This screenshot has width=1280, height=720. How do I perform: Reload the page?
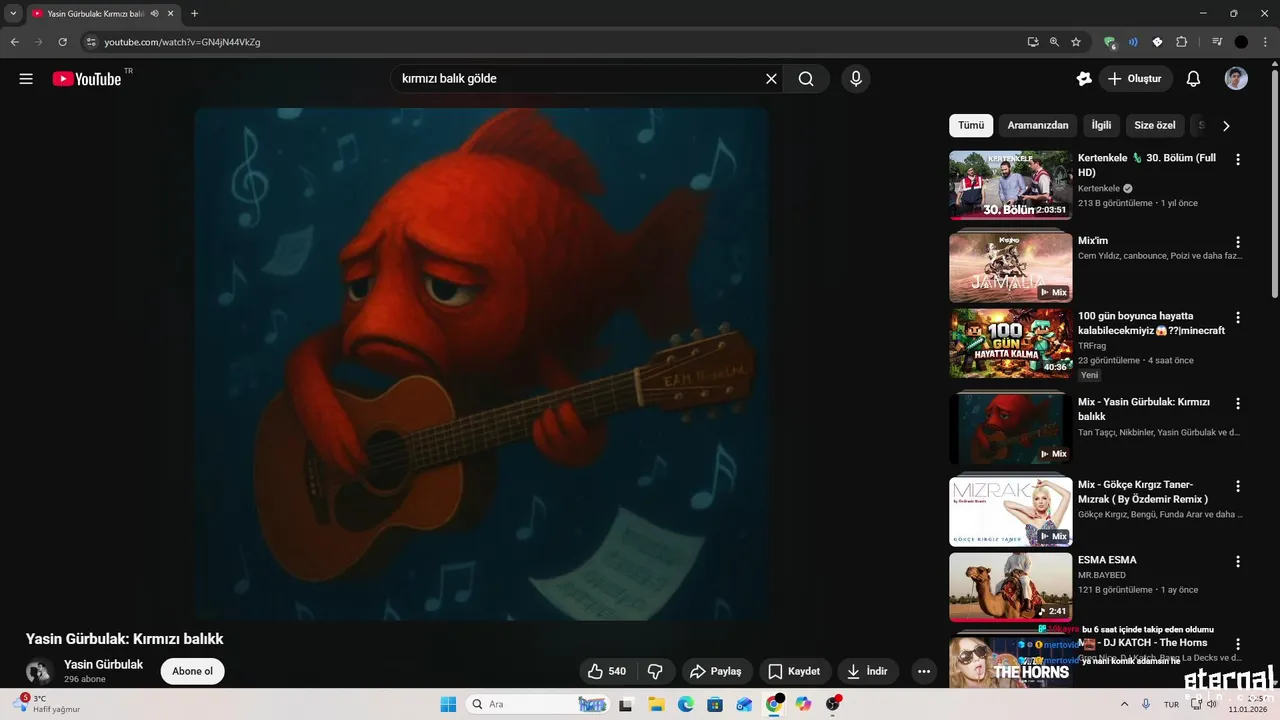[63, 42]
